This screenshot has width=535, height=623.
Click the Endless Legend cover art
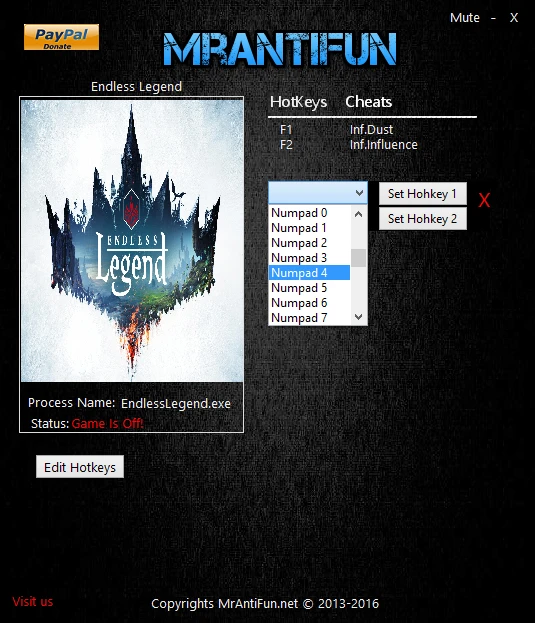coord(132,241)
